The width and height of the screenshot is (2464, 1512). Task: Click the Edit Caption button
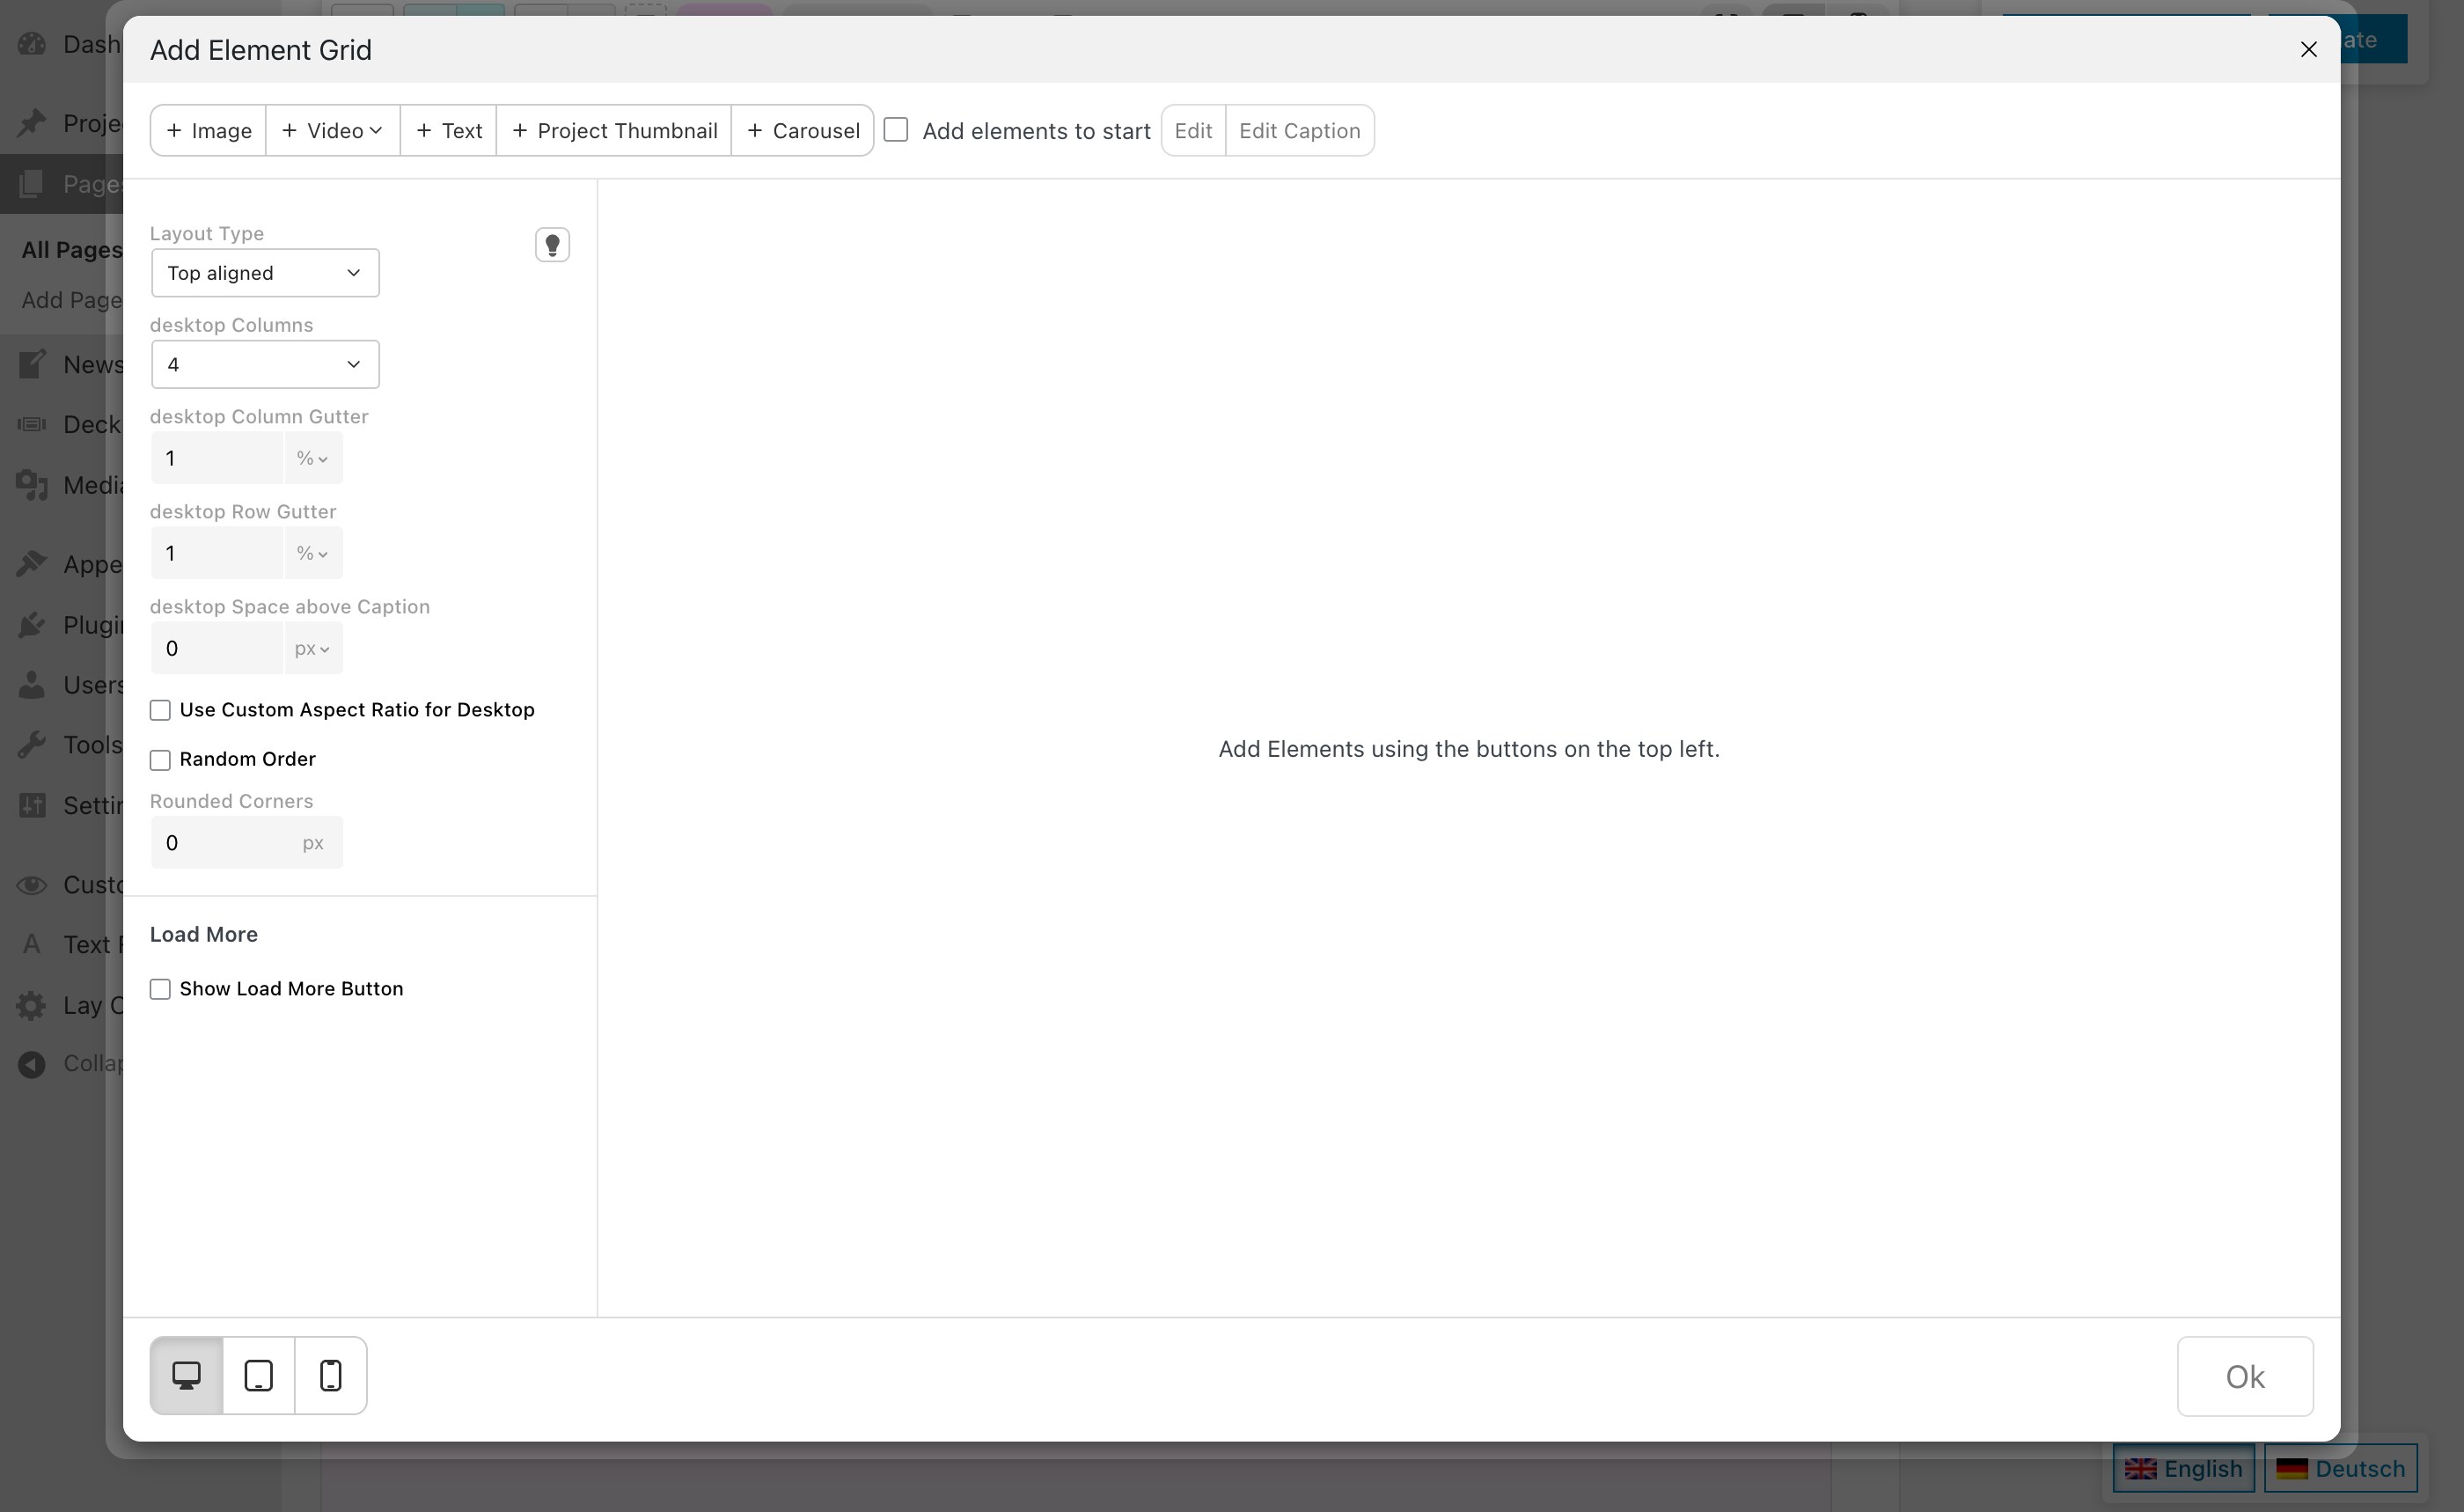pyautogui.click(x=1300, y=130)
